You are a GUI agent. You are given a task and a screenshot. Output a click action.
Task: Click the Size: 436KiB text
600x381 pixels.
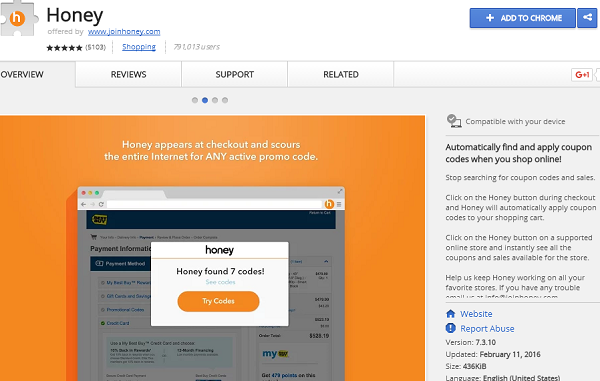coord(466,366)
